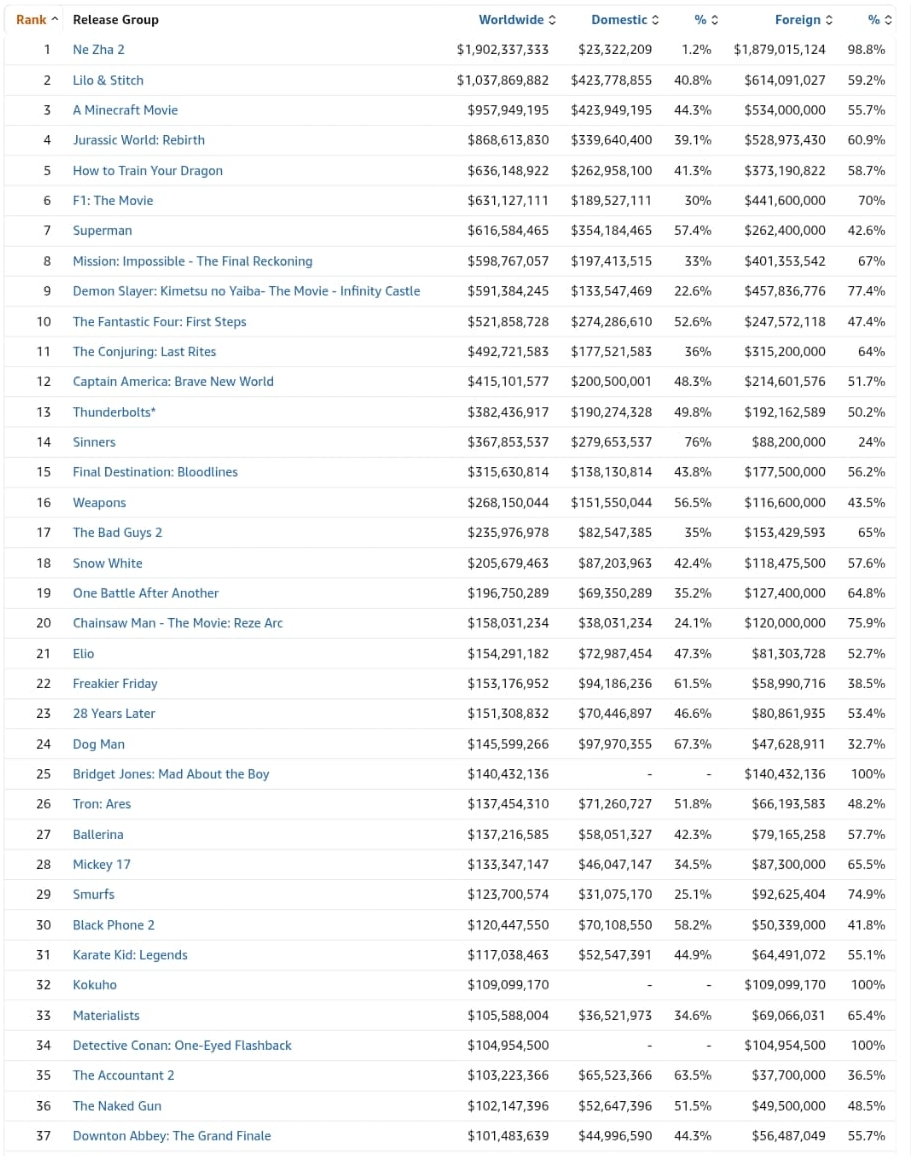911x1156 pixels.
Task: Click the sort icon next to Domestic
Action: pyautogui.click(x=656, y=20)
